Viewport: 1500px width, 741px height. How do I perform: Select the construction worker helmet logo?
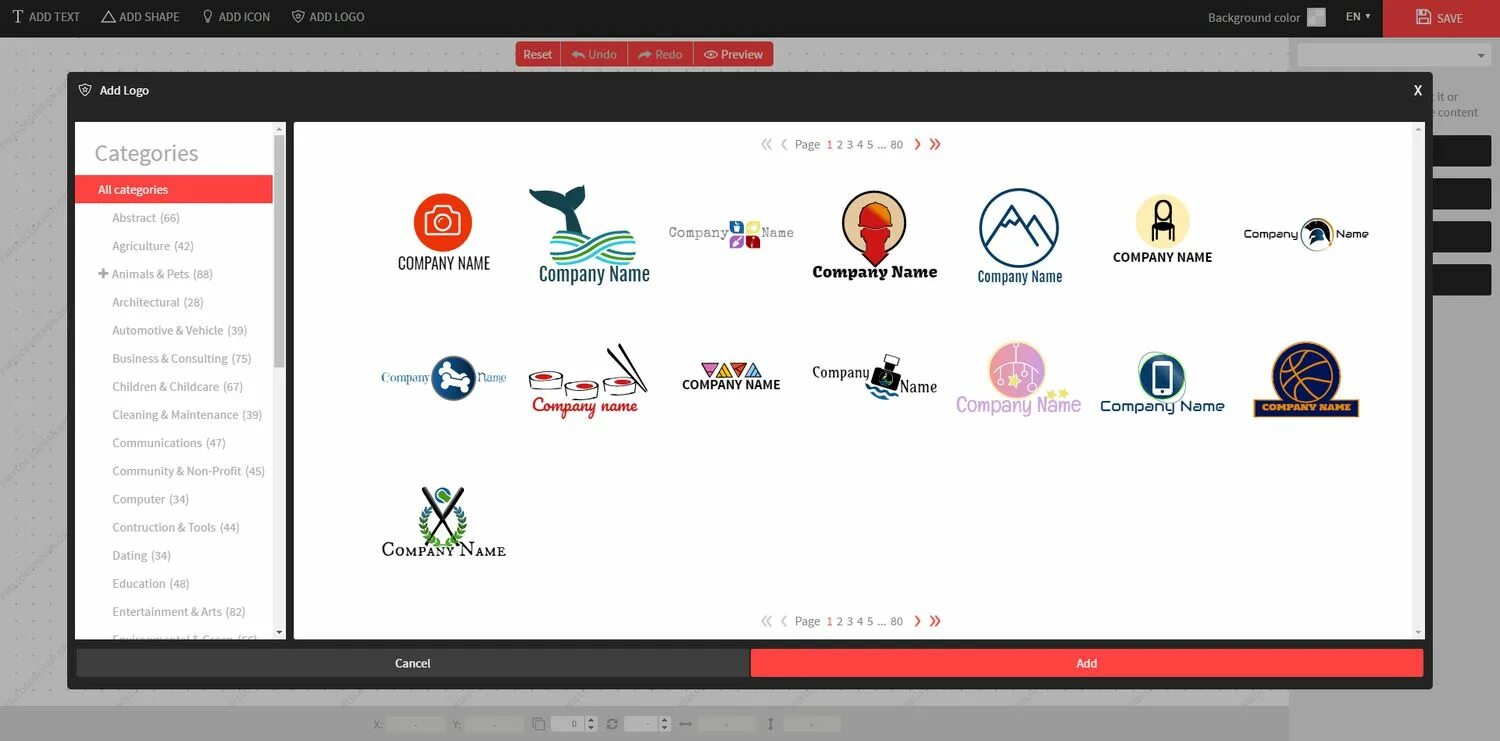875,236
